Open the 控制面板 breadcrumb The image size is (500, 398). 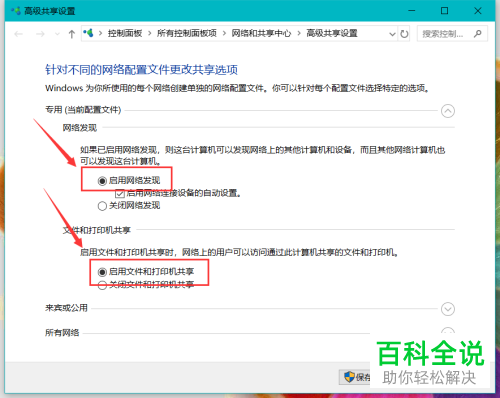(x=125, y=33)
